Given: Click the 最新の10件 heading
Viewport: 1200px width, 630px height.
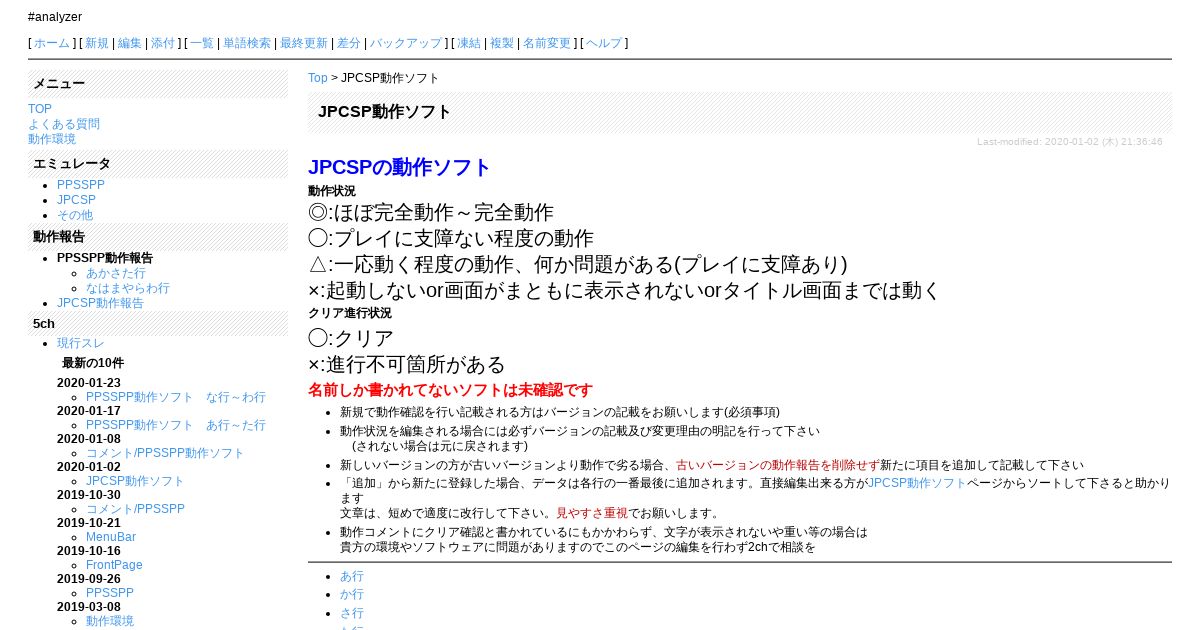Looking at the screenshot, I should click(93, 363).
